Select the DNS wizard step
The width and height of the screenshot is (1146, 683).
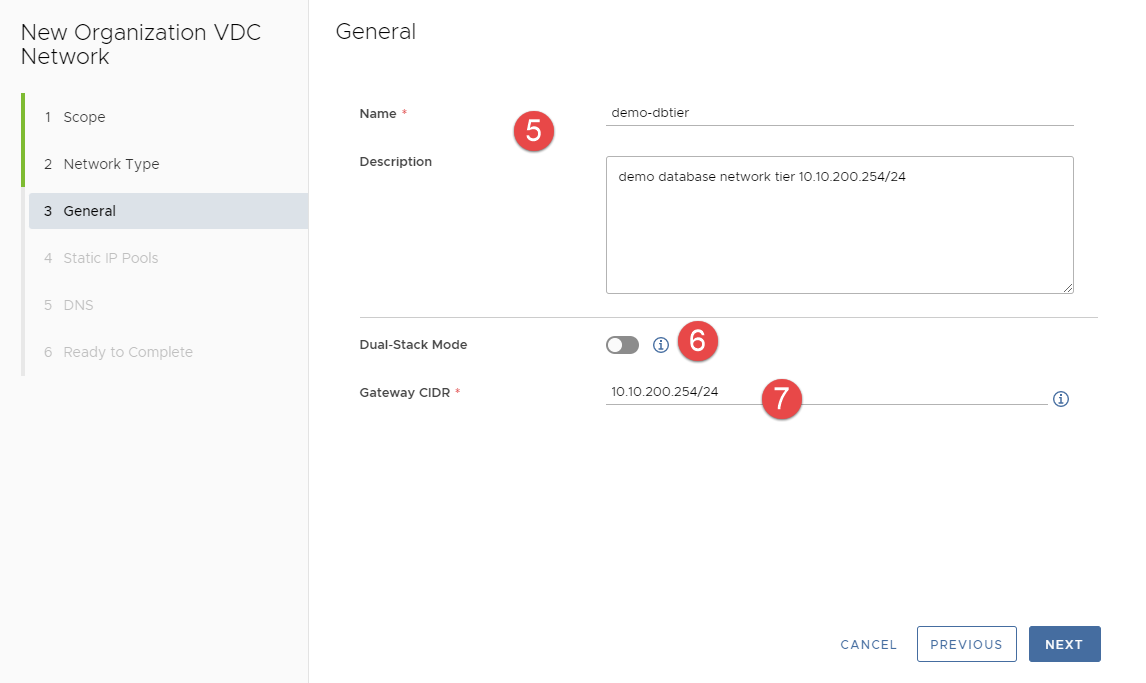(x=78, y=305)
